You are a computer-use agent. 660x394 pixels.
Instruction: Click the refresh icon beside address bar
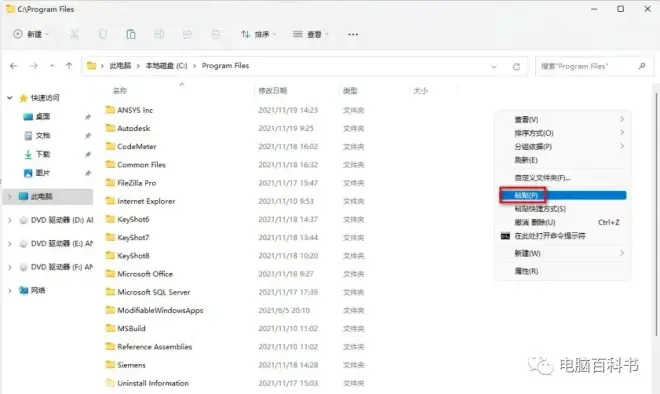pyautogui.click(x=516, y=67)
